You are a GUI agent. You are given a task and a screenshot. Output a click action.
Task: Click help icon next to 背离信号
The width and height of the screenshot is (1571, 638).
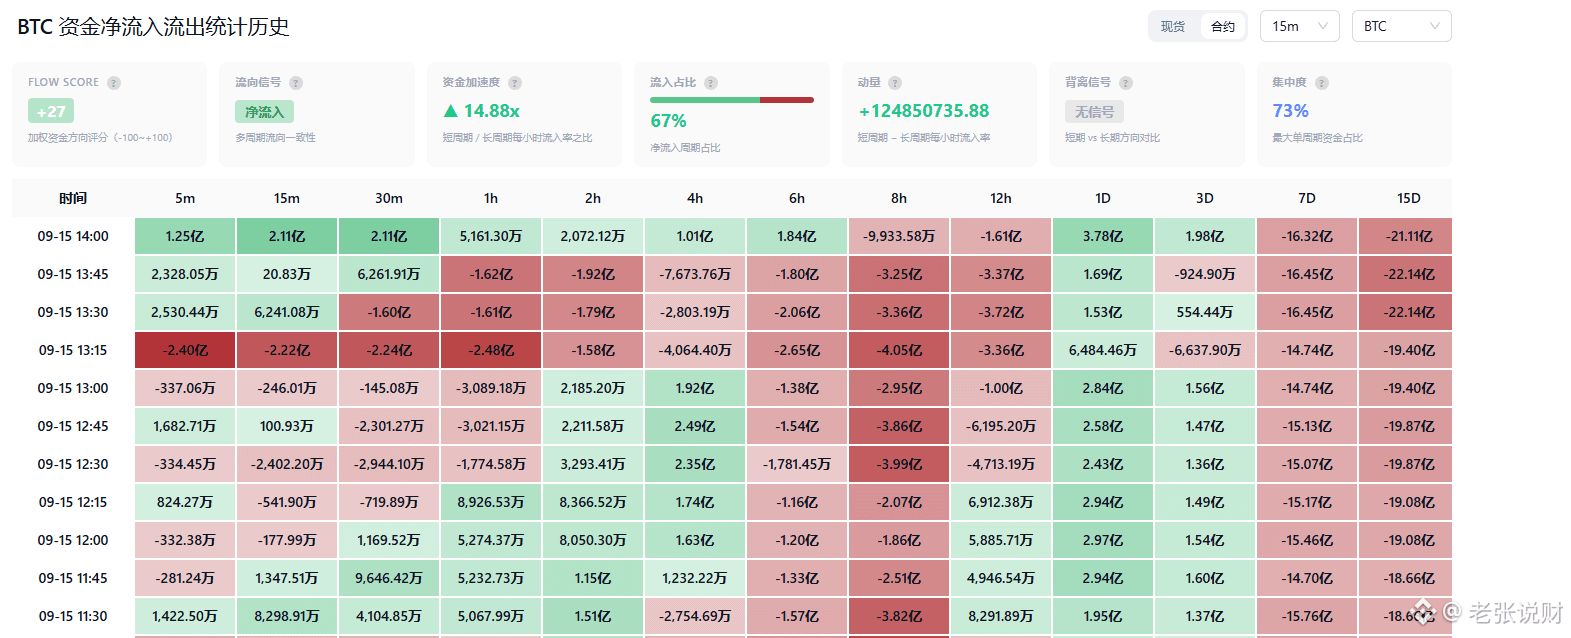(x=1126, y=83)
